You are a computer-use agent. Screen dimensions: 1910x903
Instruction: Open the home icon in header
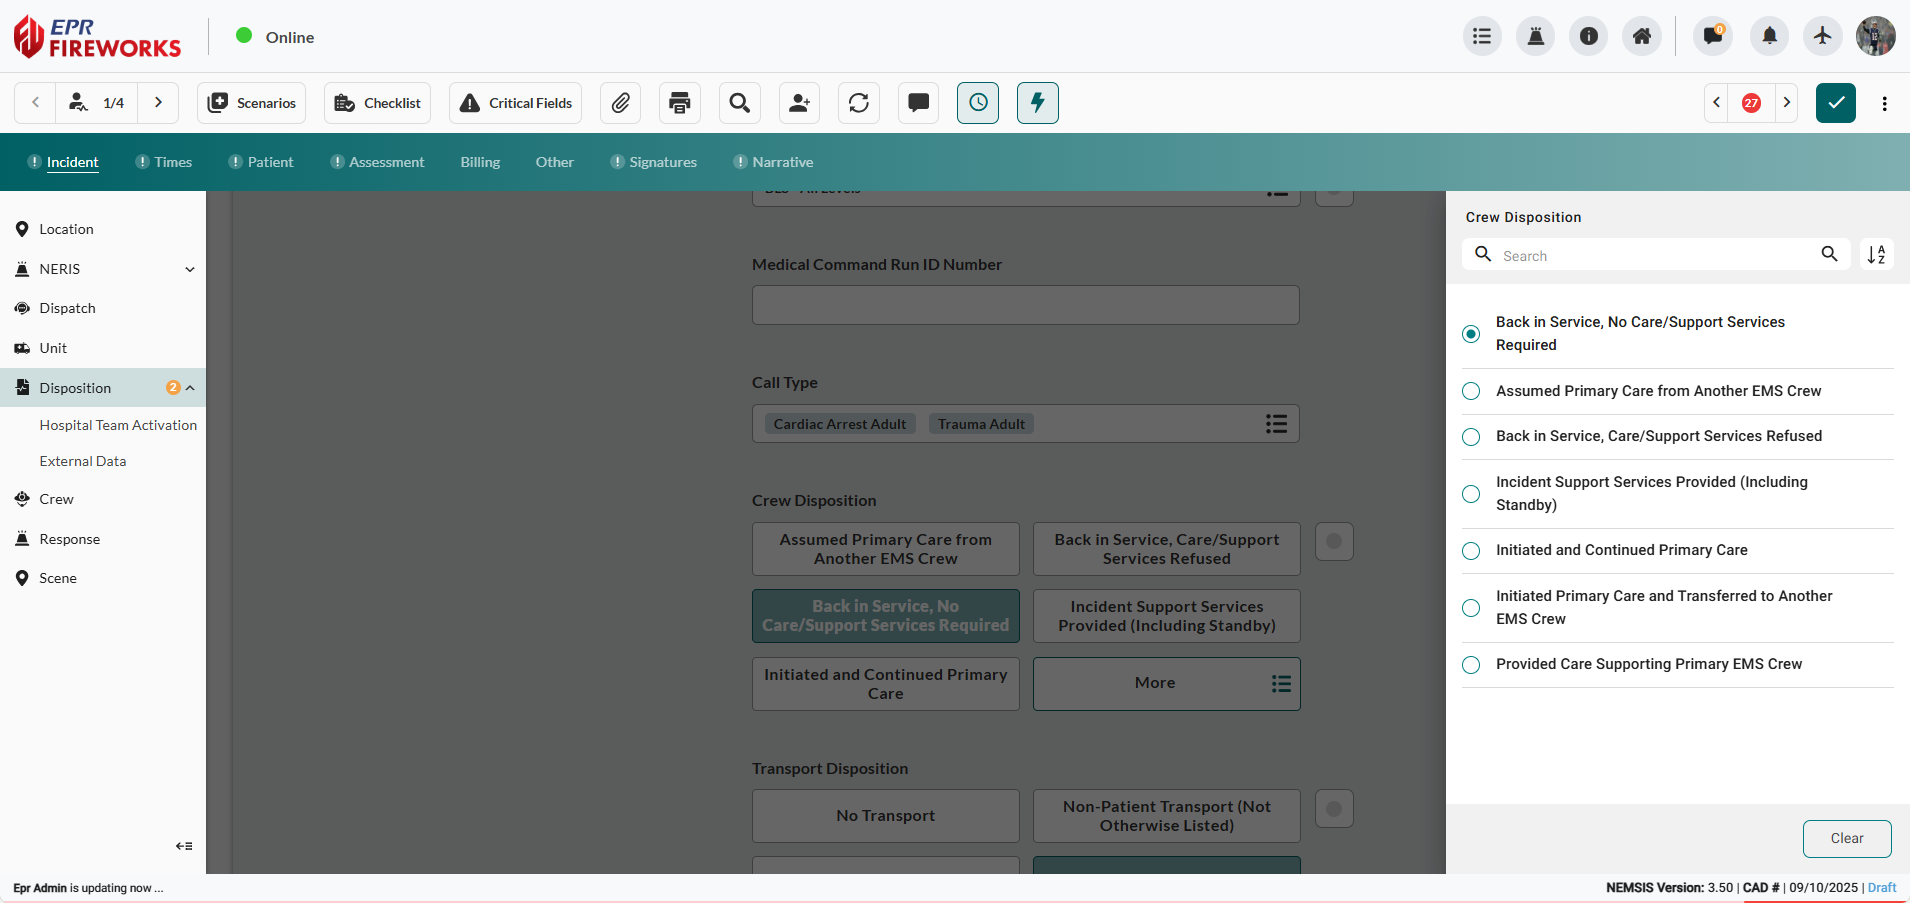pyautogui.click(x=1641, y=37)
